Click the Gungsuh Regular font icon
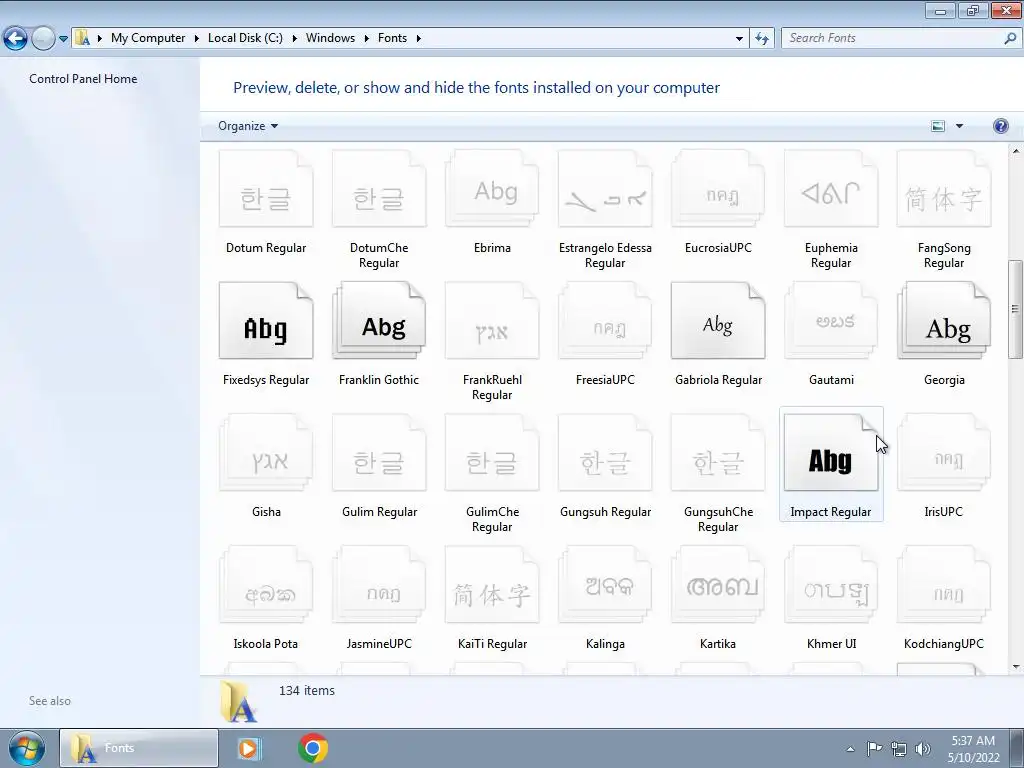Screen dimensions: 1024x768 (x=605, y=453)
